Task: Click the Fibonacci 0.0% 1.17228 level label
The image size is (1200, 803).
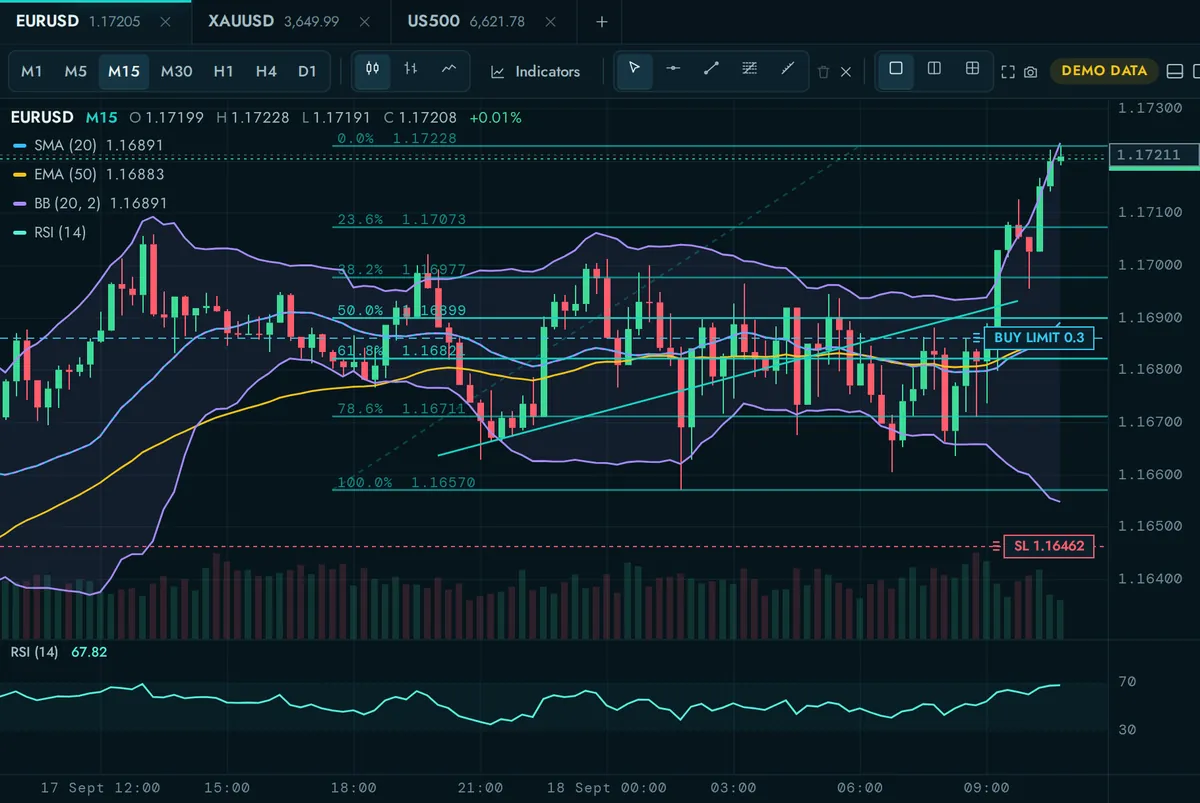Action: coord(397,139)
